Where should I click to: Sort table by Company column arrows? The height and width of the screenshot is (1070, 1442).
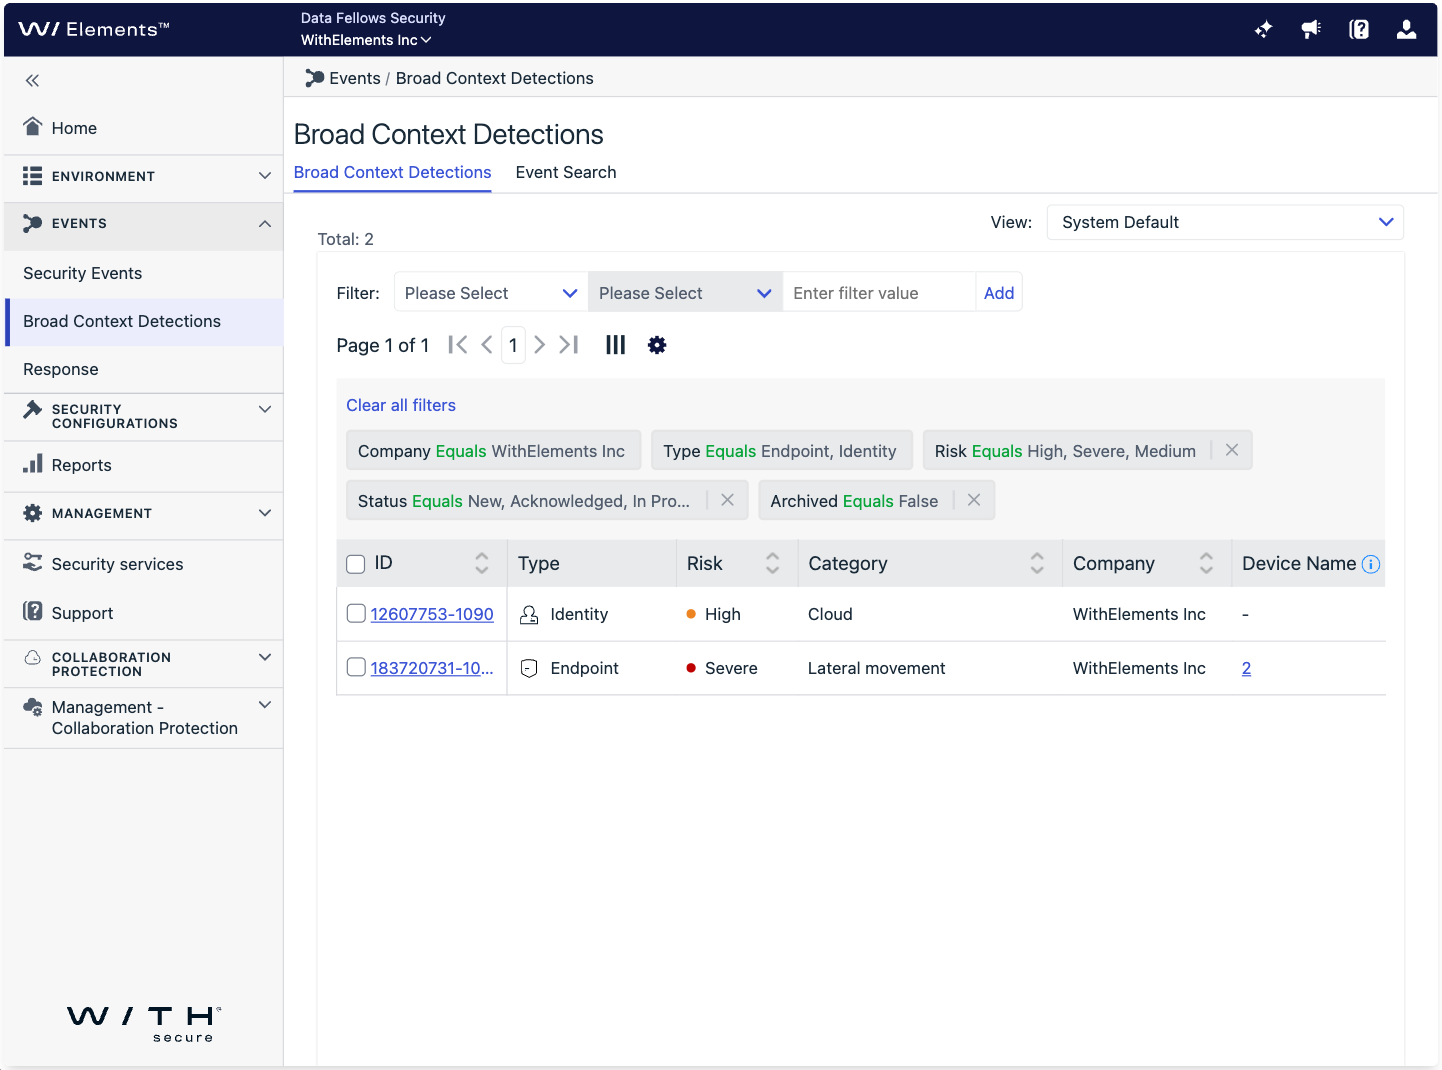tap(1207, 563)
